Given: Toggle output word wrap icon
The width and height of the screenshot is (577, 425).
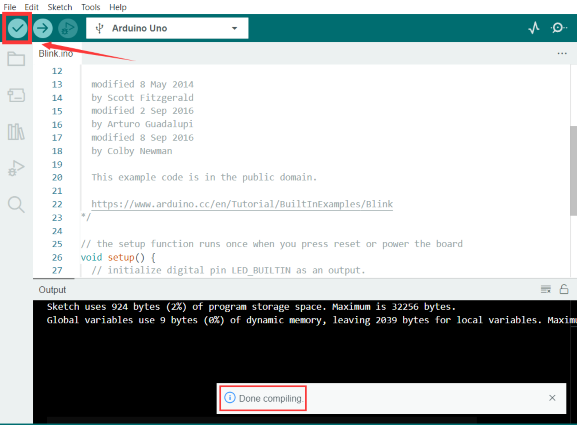Looking at the screenshot, I should tap(546, 289).
